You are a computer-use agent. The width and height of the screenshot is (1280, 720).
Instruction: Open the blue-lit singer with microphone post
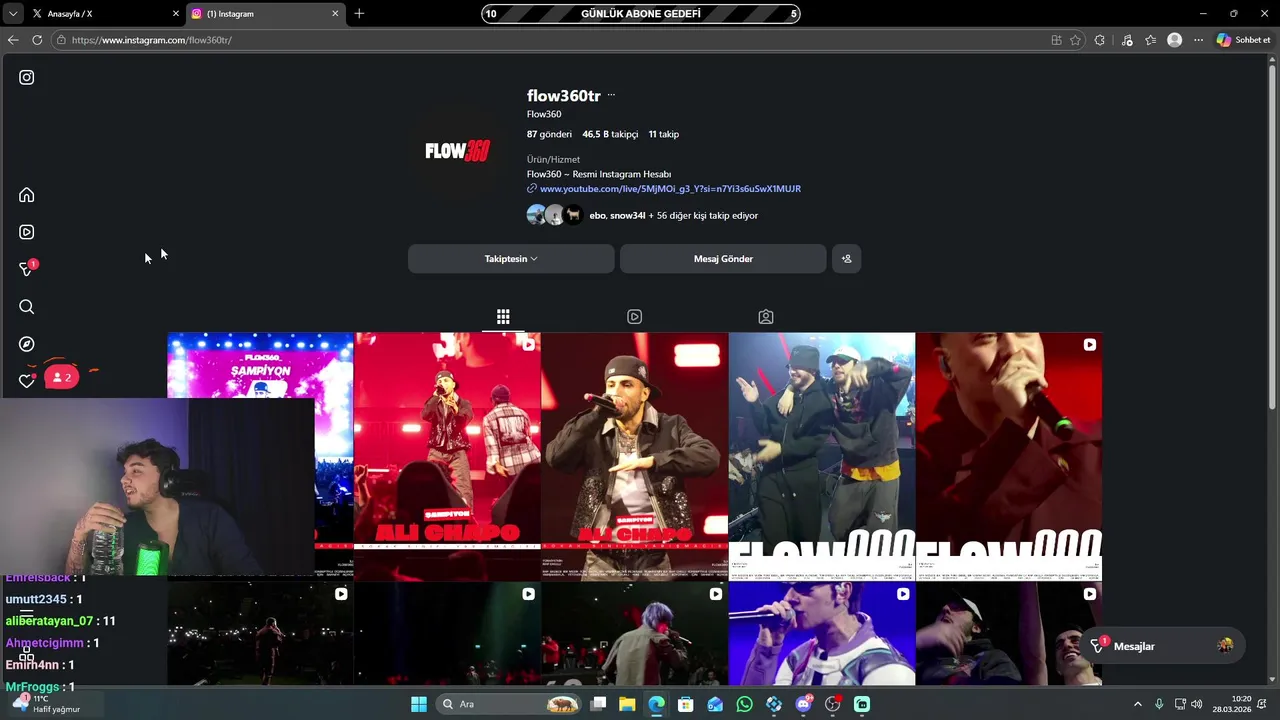point(822,634)
